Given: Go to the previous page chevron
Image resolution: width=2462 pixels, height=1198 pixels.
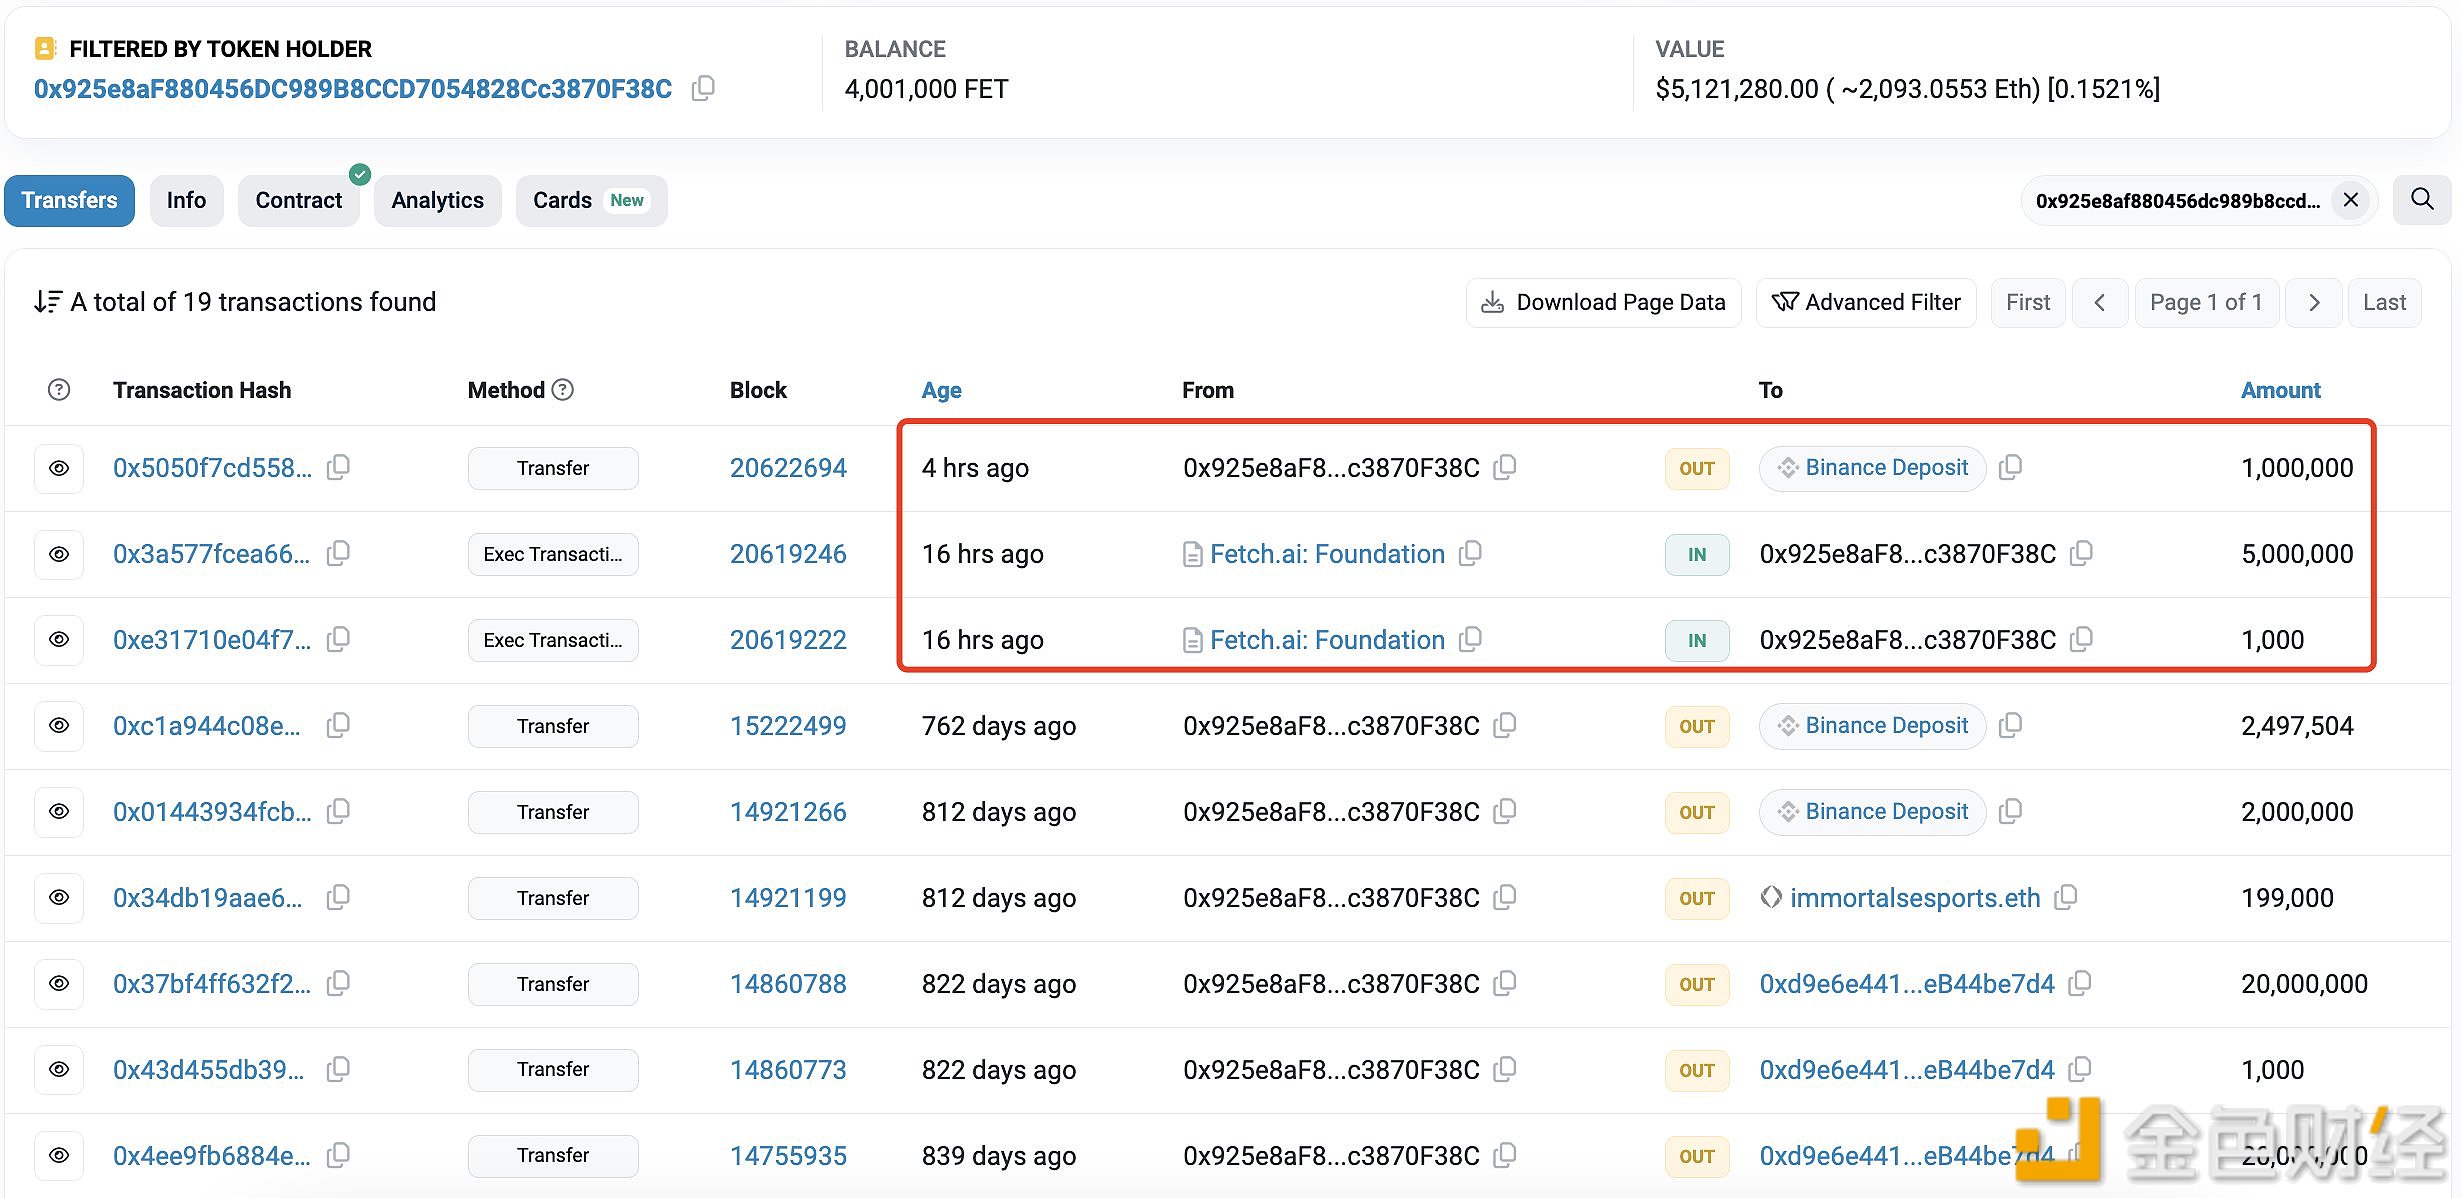Looking at the screenshot, I should [x=2100, y=302].
